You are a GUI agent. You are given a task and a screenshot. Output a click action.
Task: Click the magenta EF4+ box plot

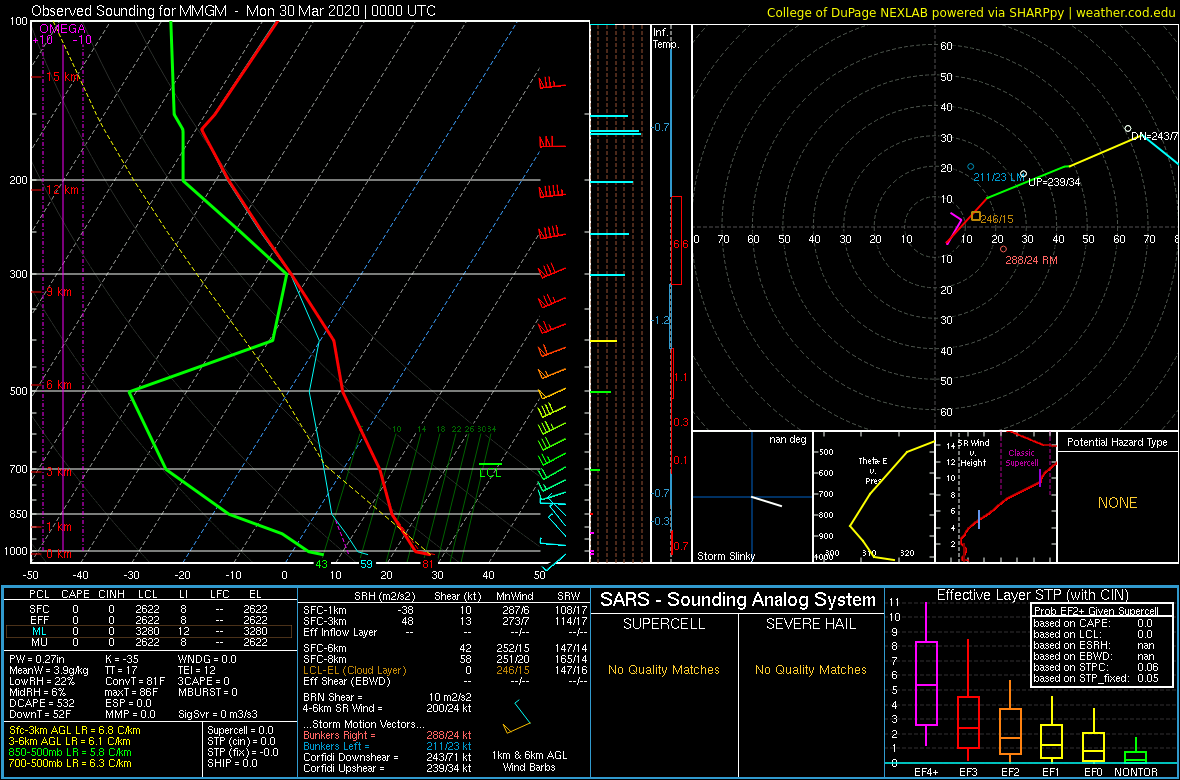point(926,674)
